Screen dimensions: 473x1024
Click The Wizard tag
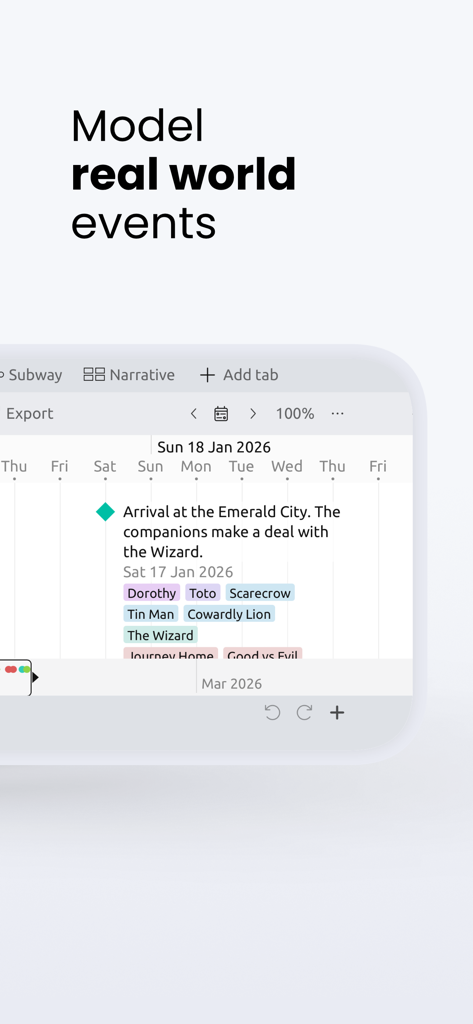tap(160, 635)
